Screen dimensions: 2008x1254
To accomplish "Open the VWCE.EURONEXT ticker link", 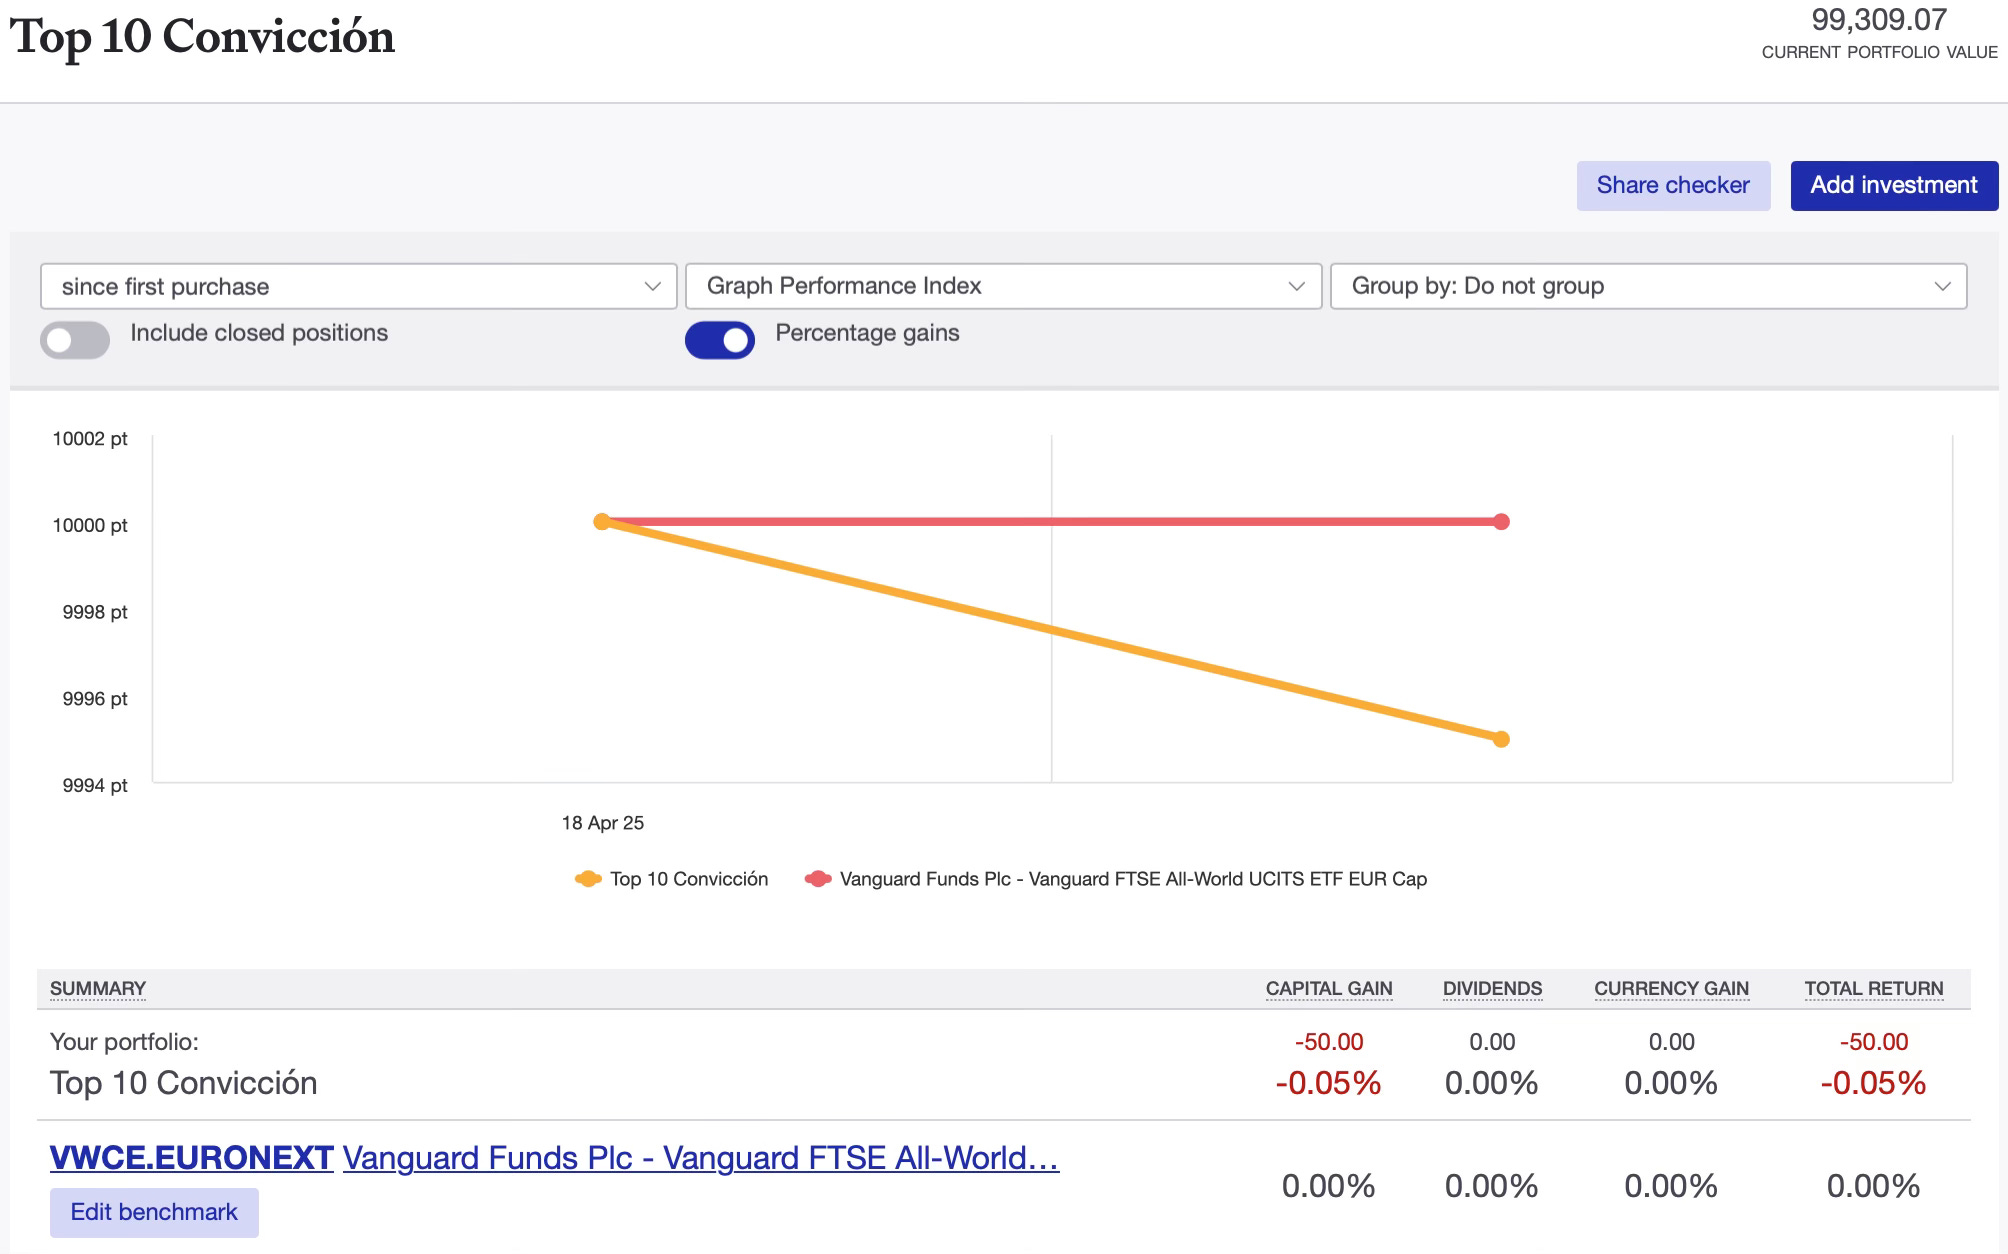I will coord(191,1158).
